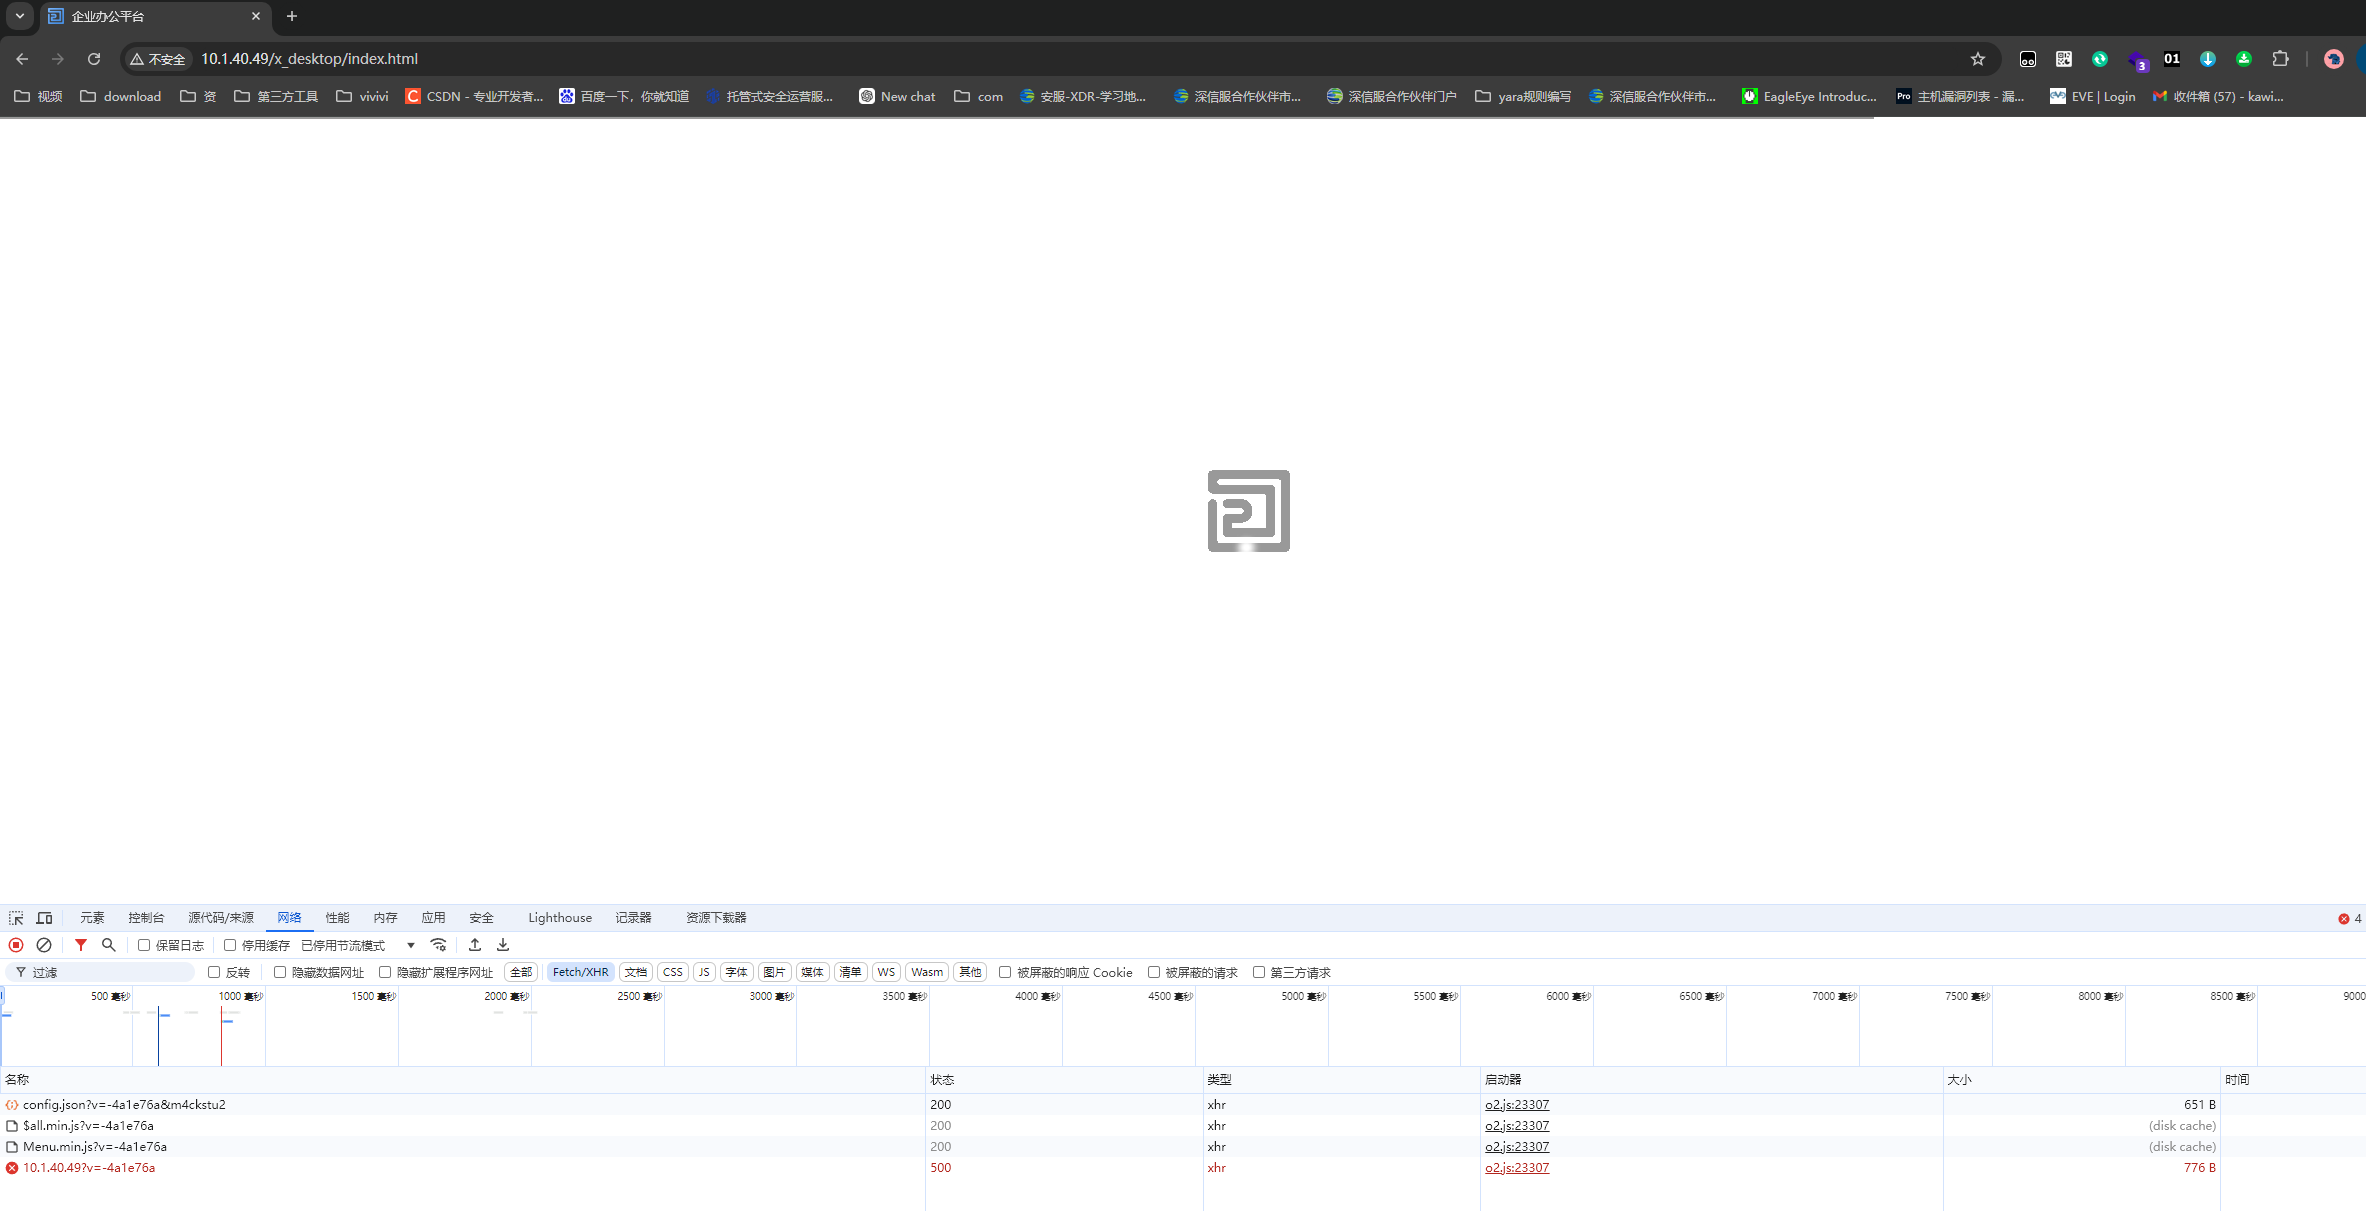Clear the network log
2366x1211 pixels.
44,945
